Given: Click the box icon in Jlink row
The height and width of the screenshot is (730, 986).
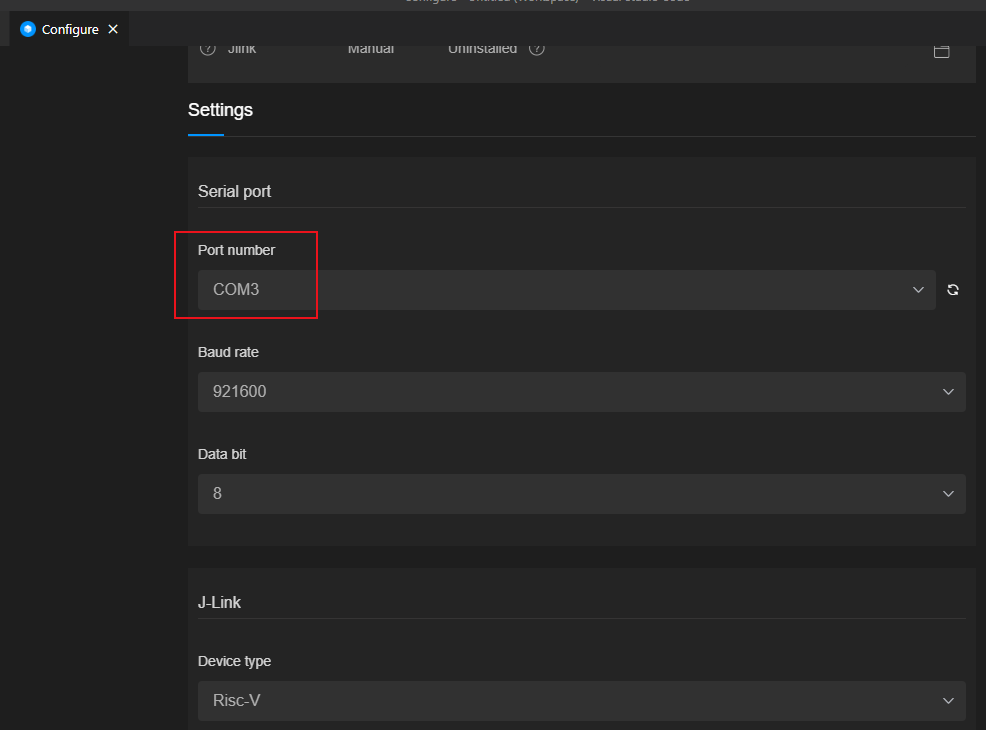Looking at the screenshot, I should point(941,51).
